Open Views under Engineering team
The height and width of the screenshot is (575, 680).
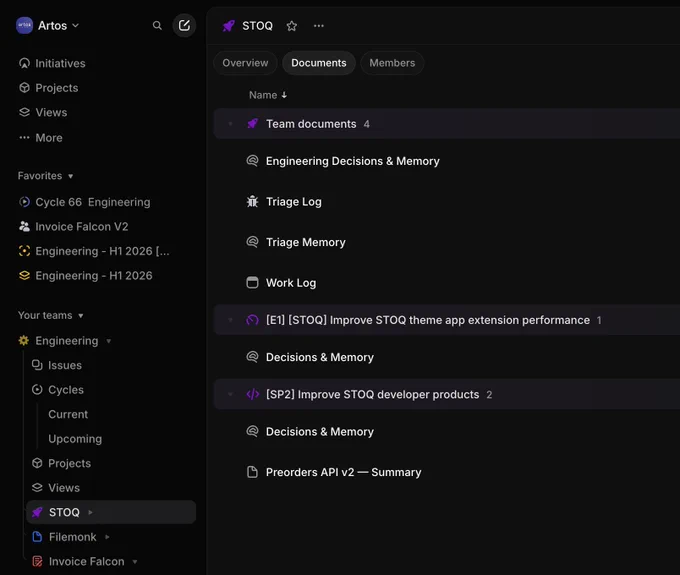tap(64, 488)
